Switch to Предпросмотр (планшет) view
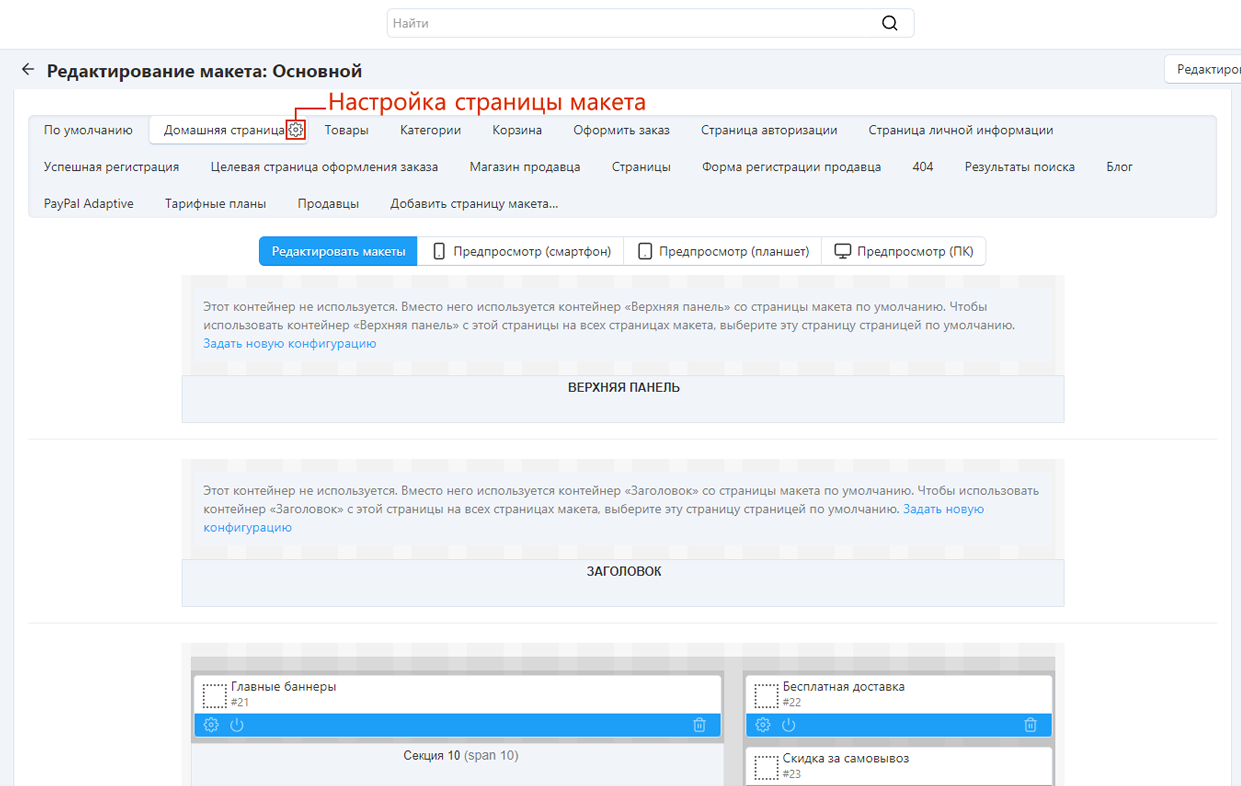 [722, 251]
